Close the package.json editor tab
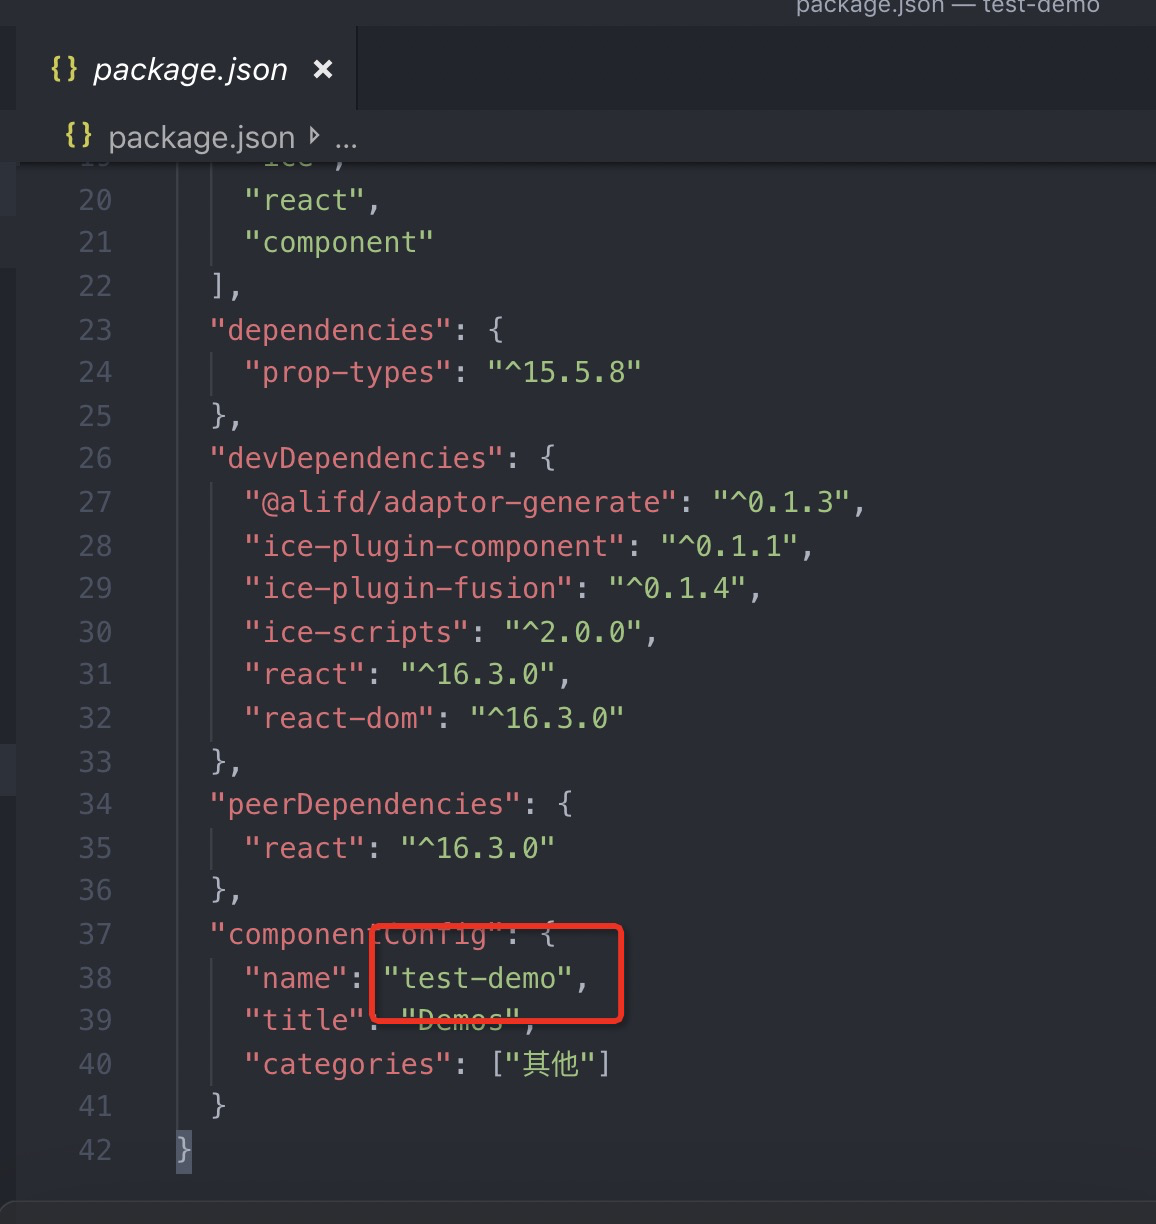 [322, 69]
